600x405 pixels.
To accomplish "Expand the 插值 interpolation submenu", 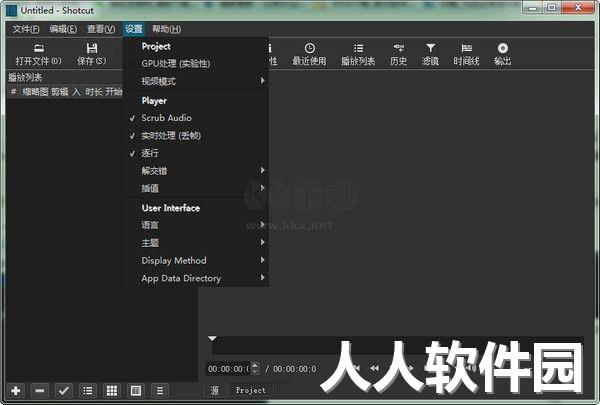I will [197, 188].
